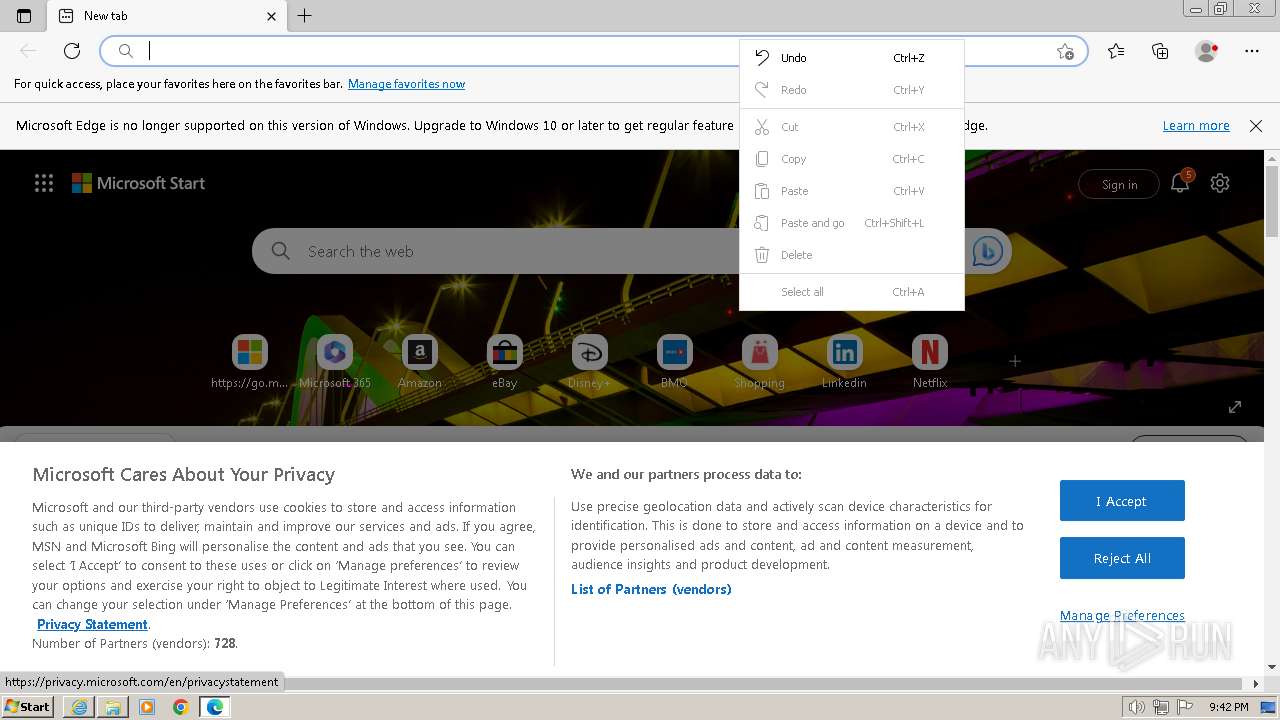Image resolution: width=1280 pixels, height=720 pixels.
Task: Open List of Partners (vendors) link
Action: pyautogui.click(x=651, y=589)
